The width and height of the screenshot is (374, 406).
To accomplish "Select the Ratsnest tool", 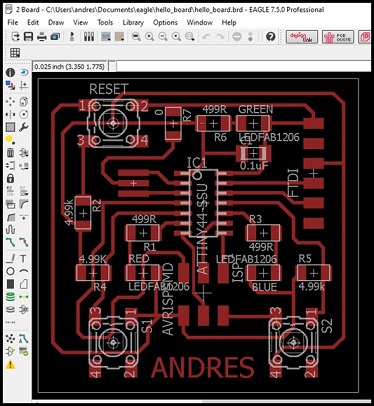I will tap(10, 339).
